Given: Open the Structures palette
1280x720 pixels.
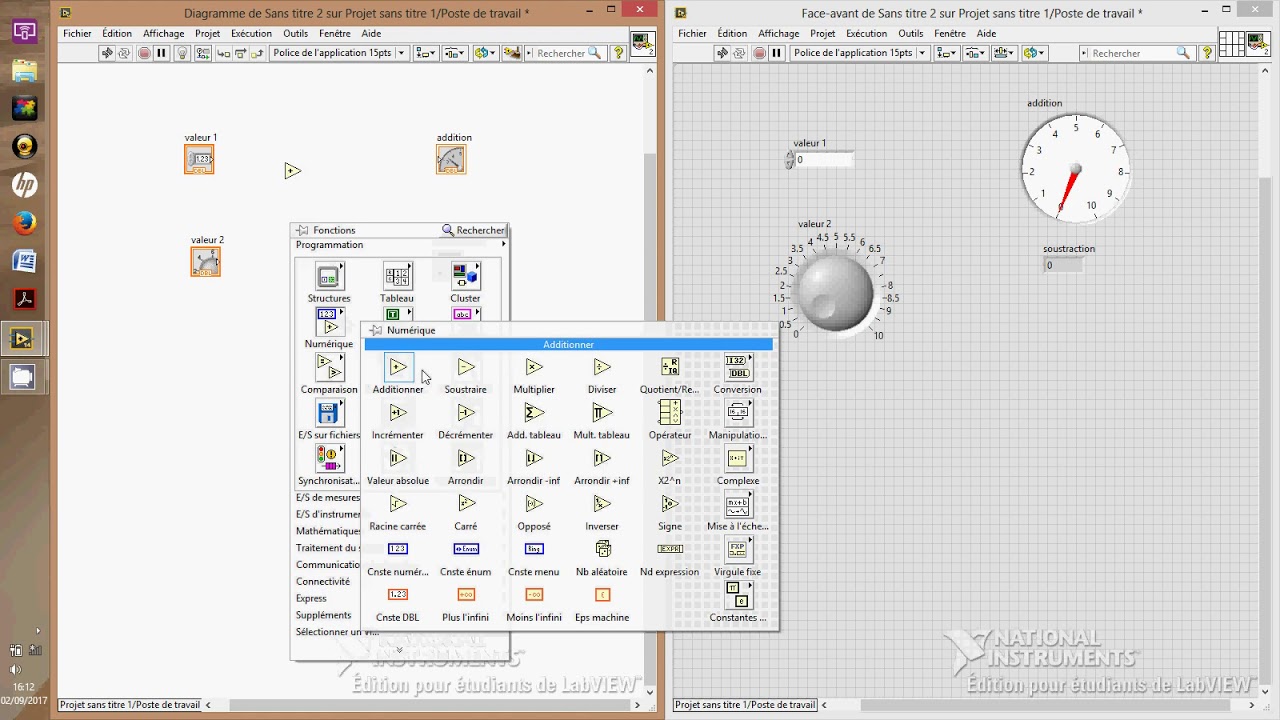Looking at the screenshot, I should (329, 276).
